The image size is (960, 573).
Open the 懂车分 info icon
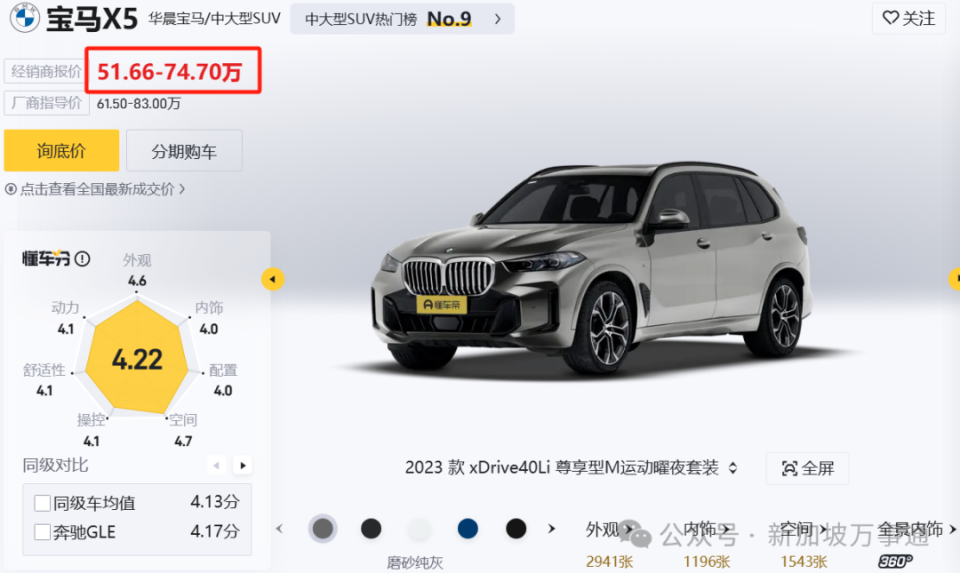coord(82,259)
